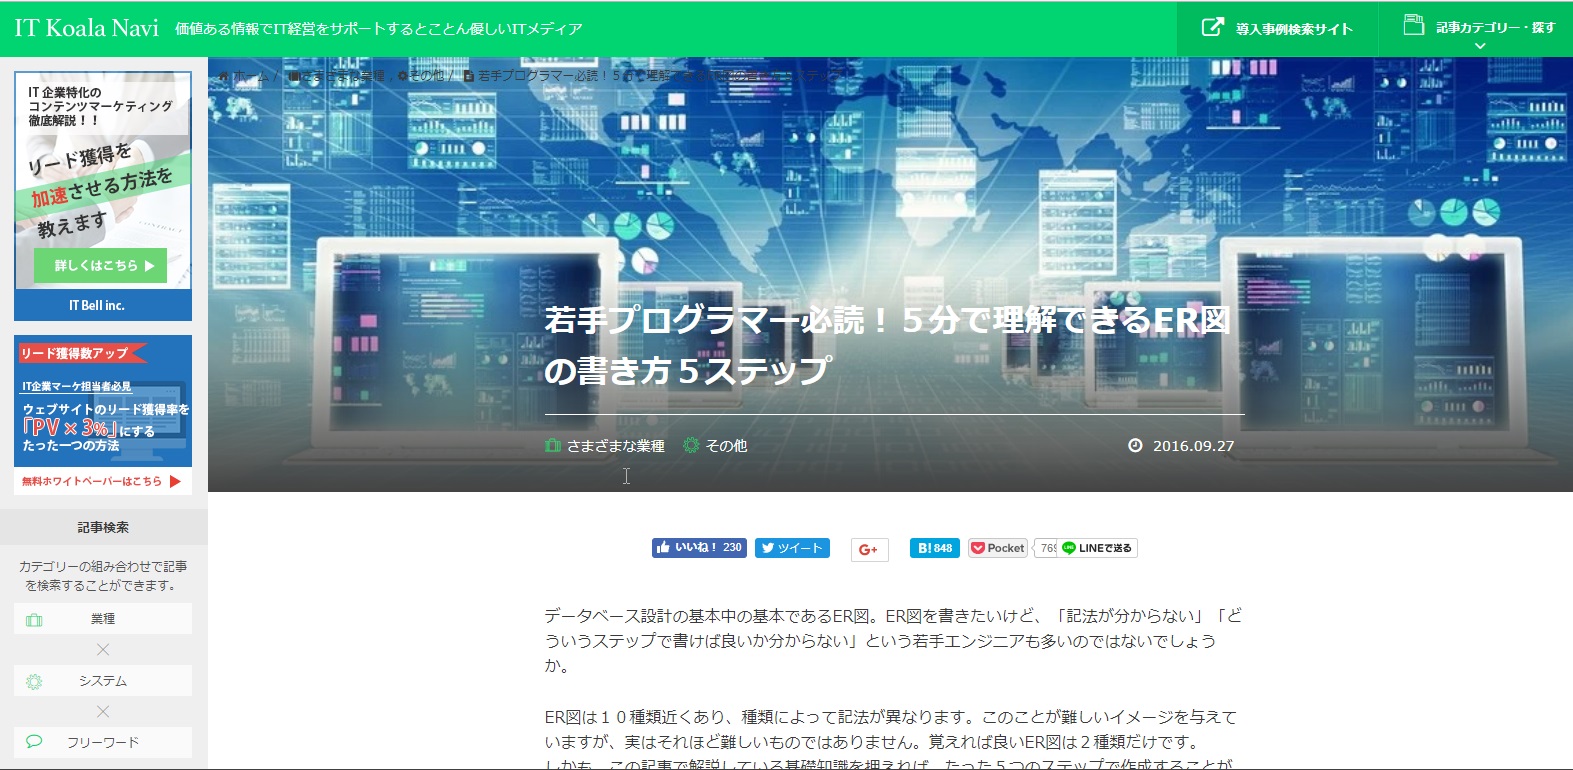Expand the システム search category
The image size is (1573, 770).
(x=103, y=681)
